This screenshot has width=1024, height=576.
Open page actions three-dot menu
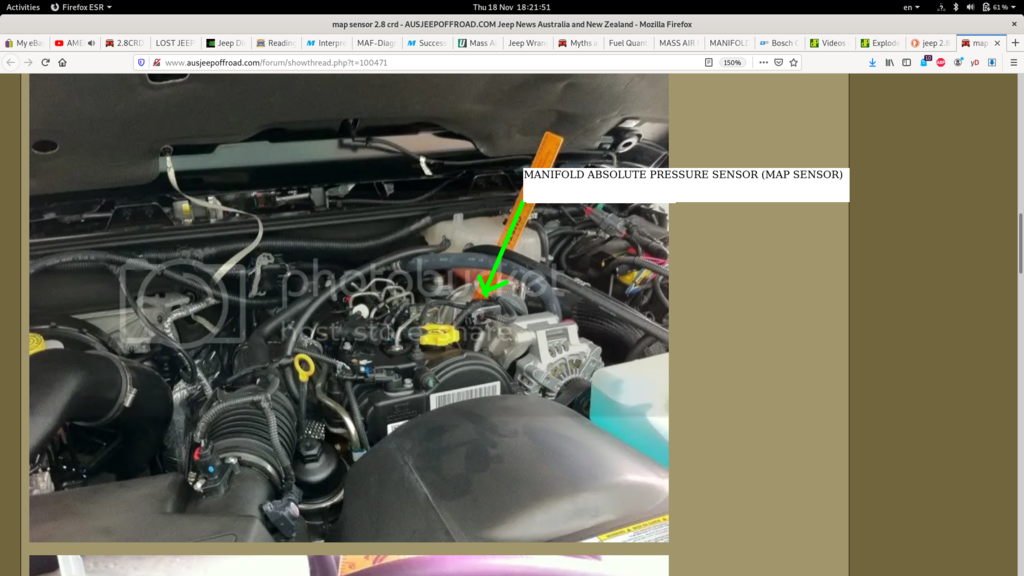pyautogui.click(x=763, y=63)
